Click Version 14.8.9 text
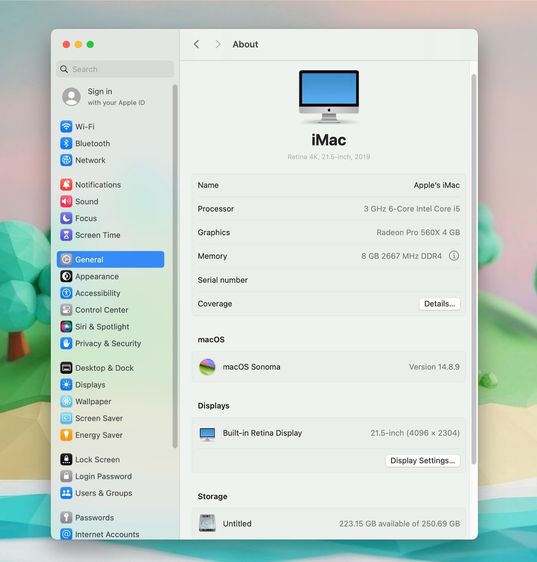537x562 pixels. (x=434, y=367)
